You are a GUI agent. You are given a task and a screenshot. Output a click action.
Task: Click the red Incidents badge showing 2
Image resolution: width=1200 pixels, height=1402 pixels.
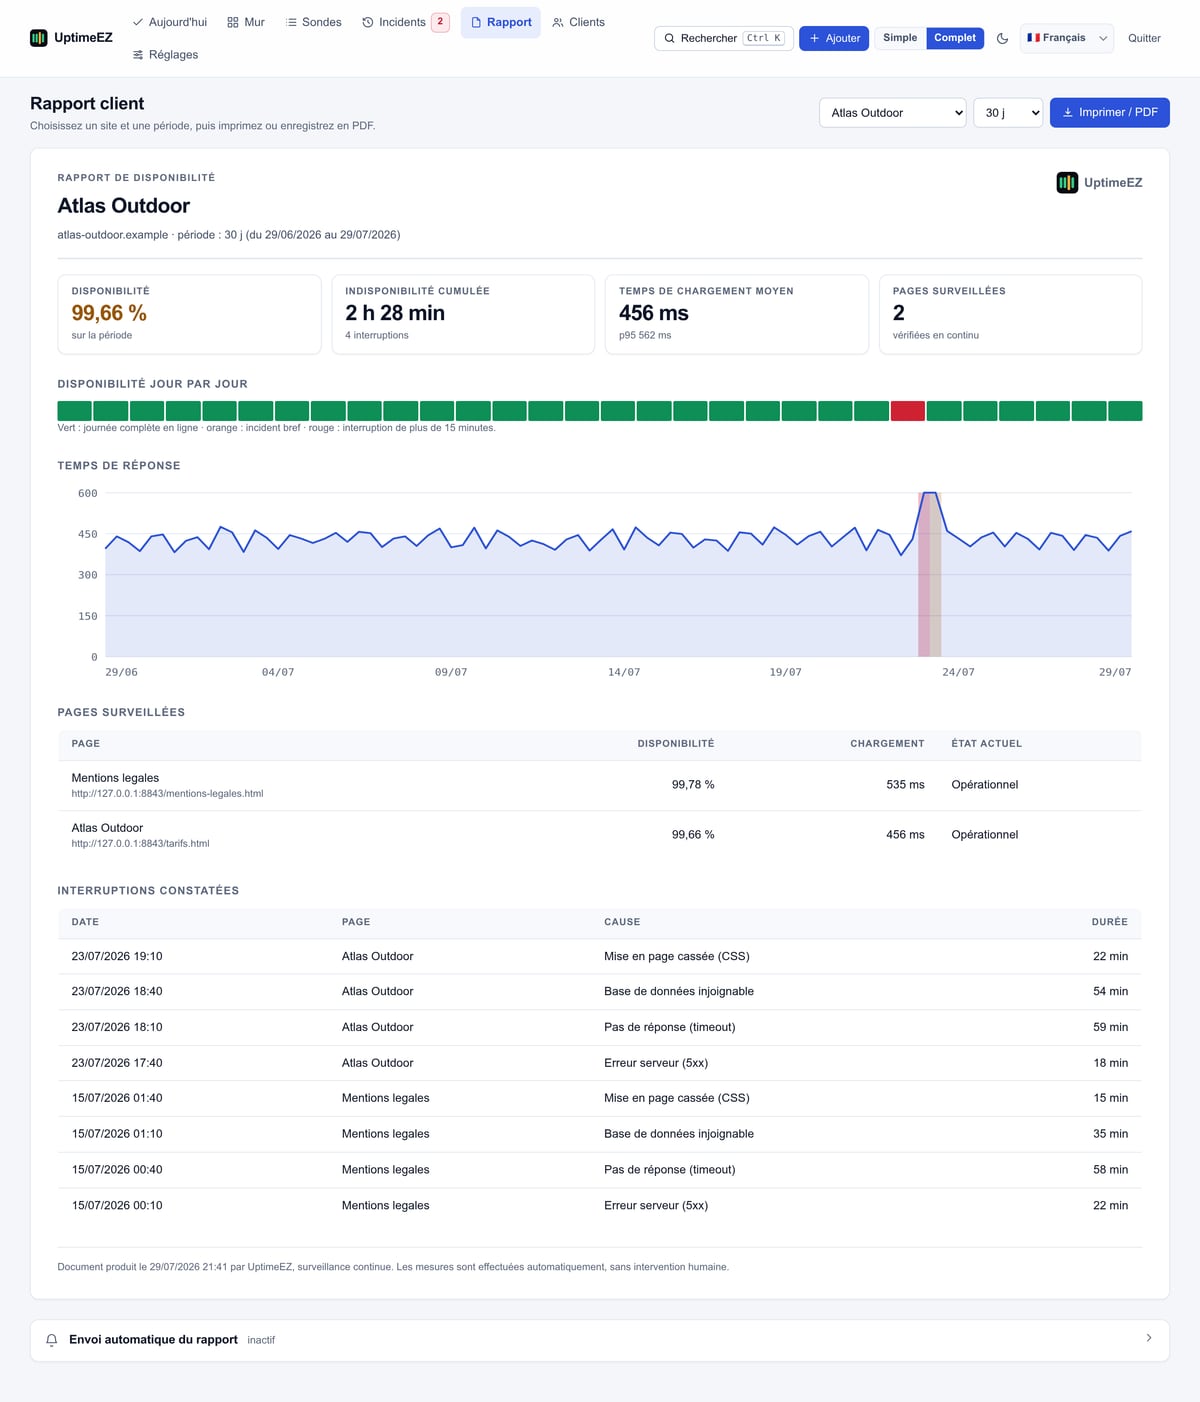point(440,22)
